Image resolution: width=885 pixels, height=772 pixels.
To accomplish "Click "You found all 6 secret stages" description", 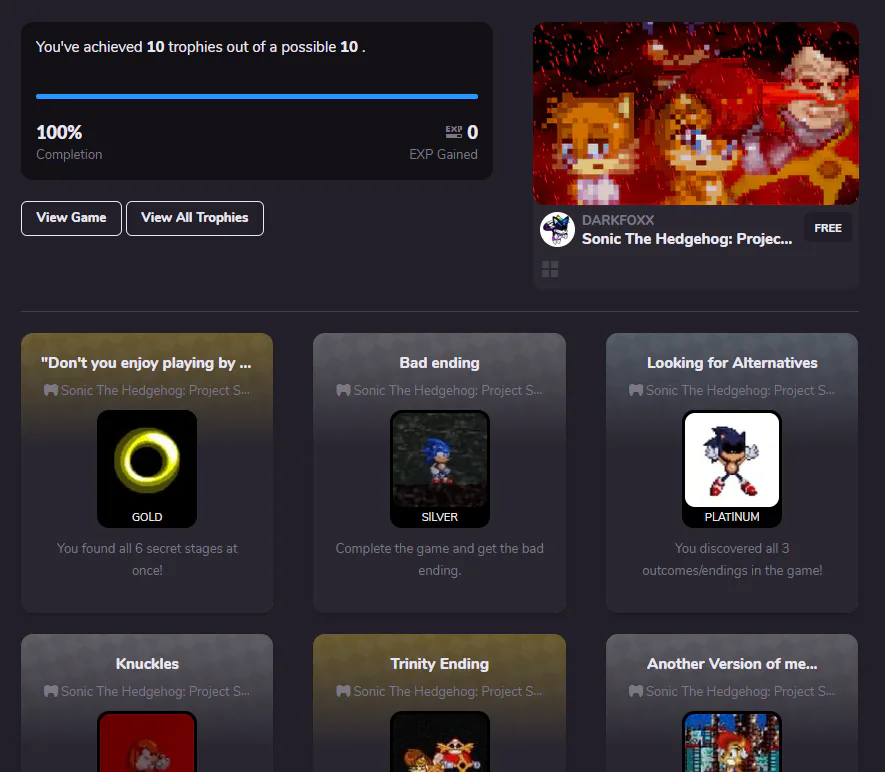I will [147, 559].
